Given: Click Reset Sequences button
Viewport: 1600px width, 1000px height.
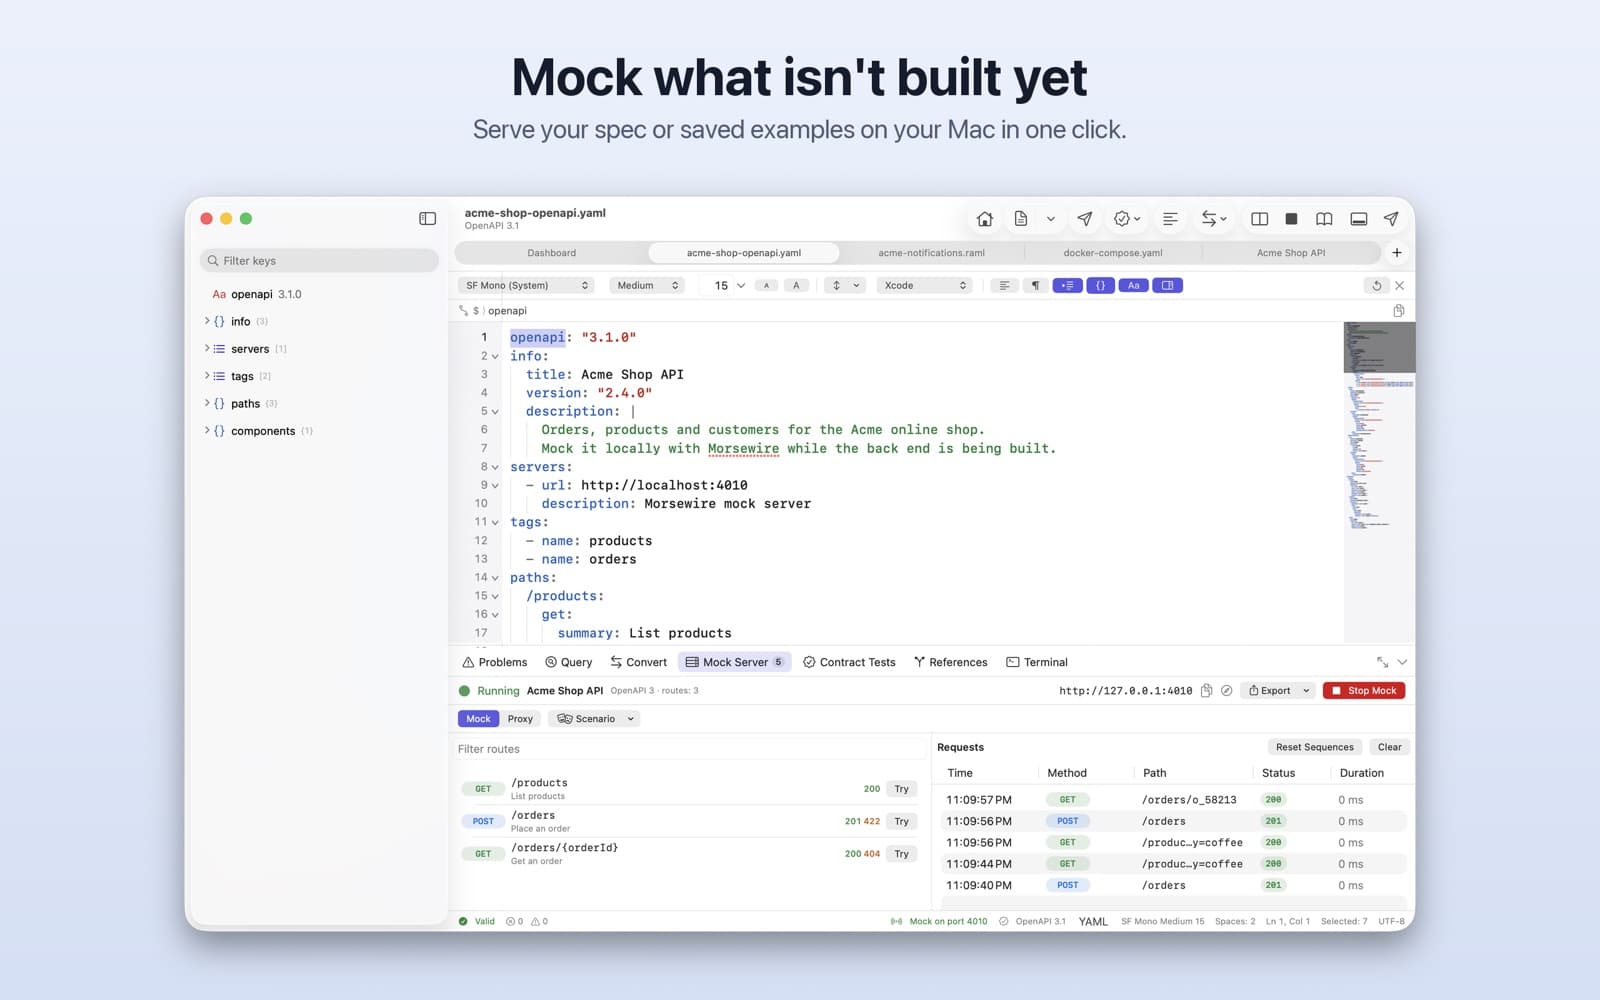Looking at the screenshot, I should (1315, 747).
